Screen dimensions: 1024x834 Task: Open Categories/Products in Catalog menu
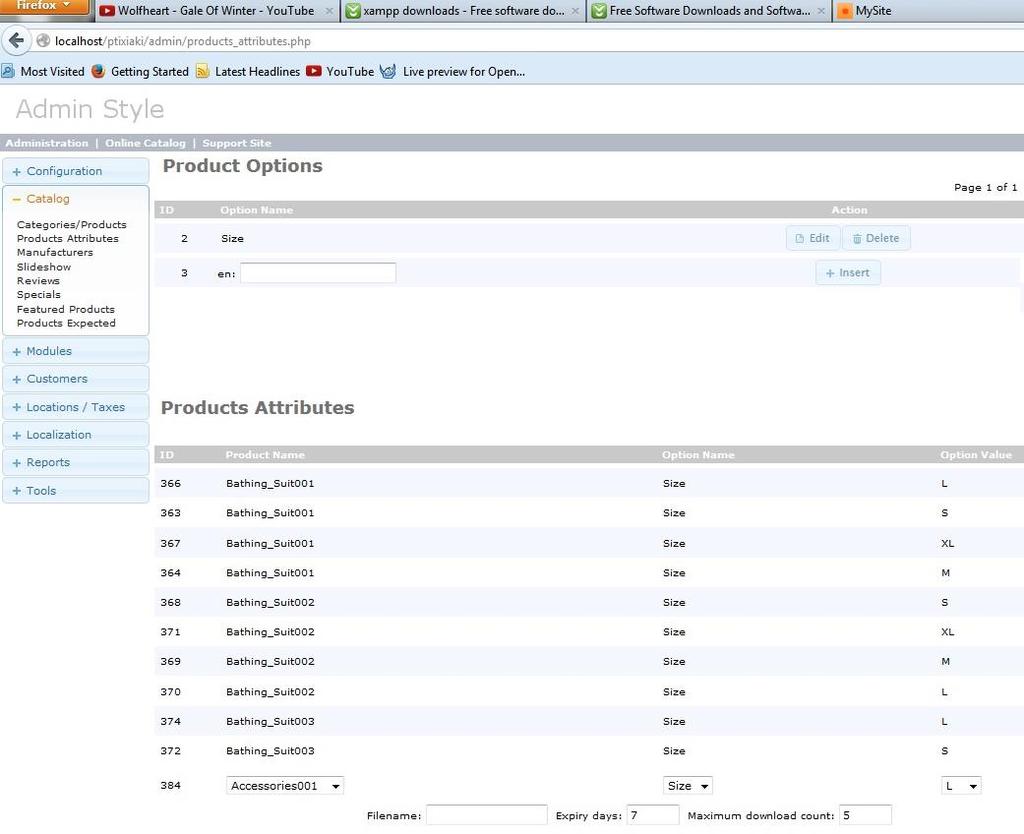click(72, 225)
